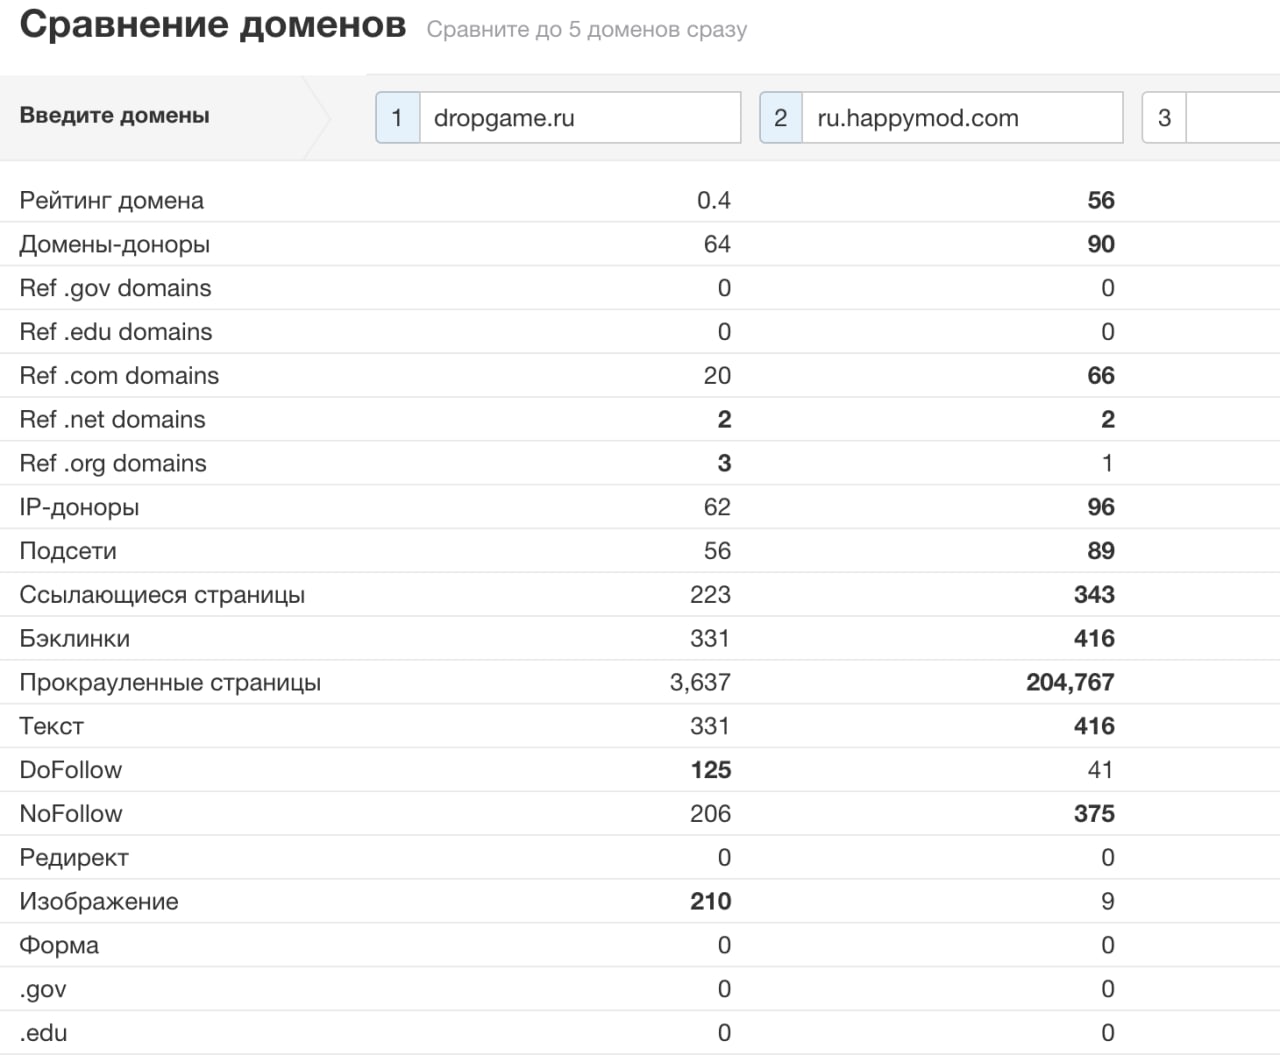Click the 'DoFollow' row label
Image resolution: width=1280 pixels, height=1062 pixels.
click(71, 770)
